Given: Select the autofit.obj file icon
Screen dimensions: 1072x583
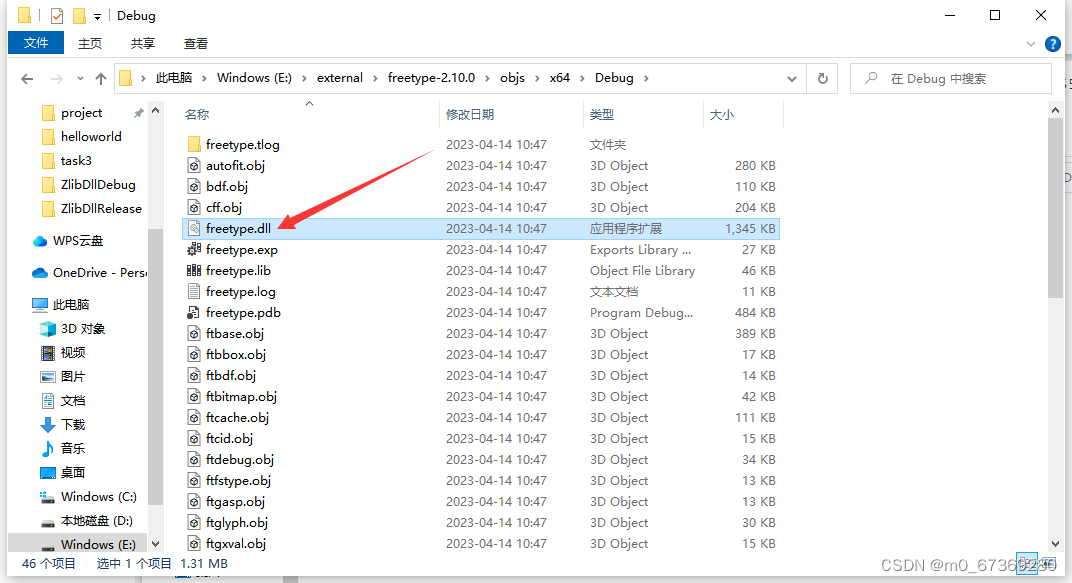Looking at the screenshot, I should 194,165.
